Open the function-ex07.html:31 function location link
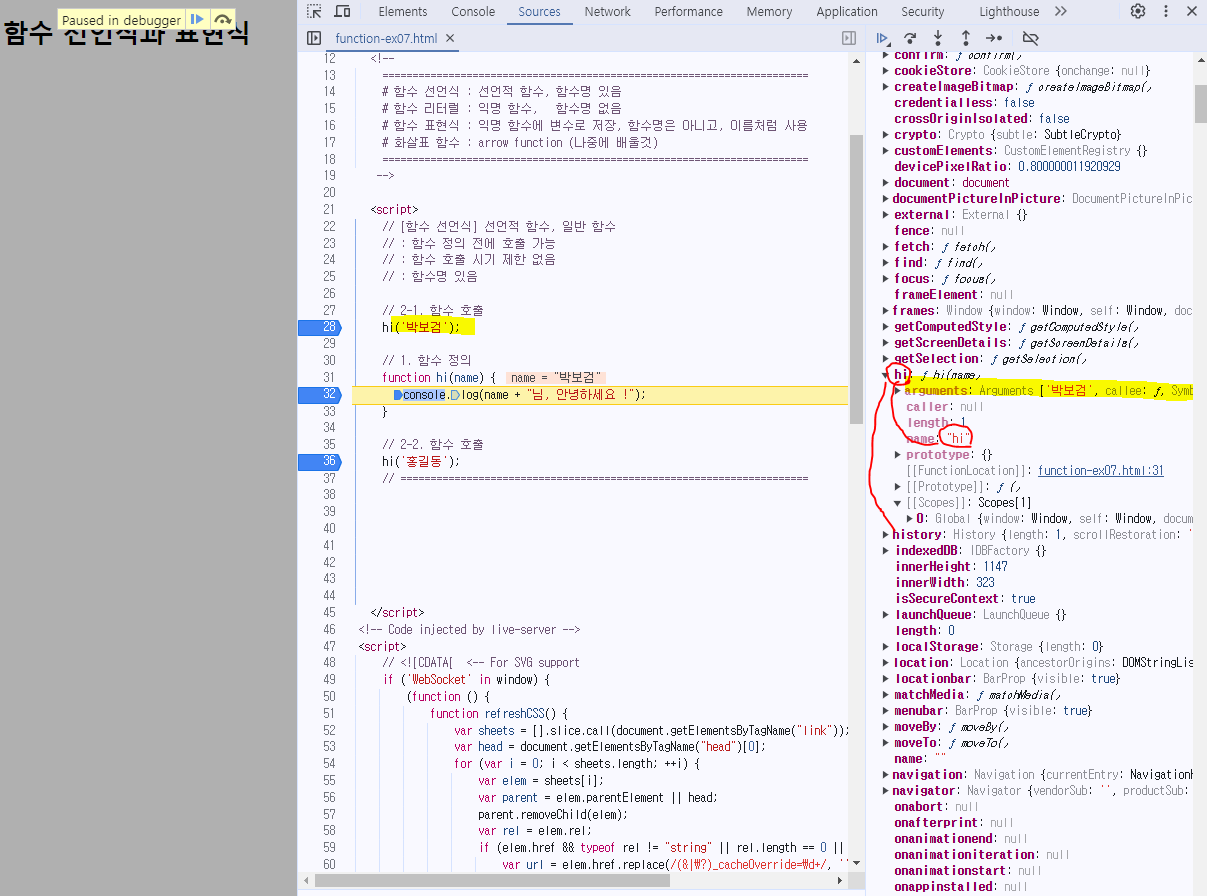The height and width of the screenshot is (896, 1207). pos(1101,471)
